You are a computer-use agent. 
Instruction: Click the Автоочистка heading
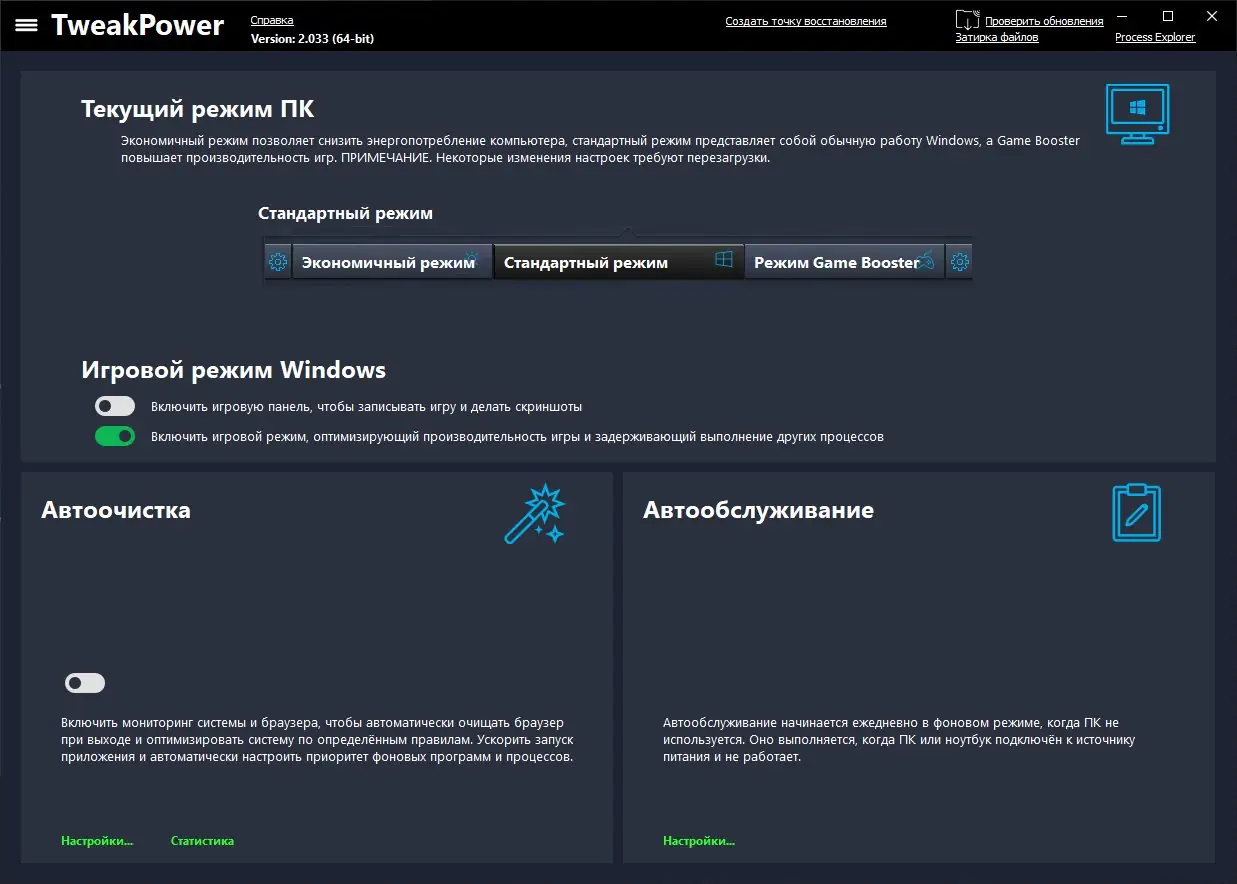point(116,510)
